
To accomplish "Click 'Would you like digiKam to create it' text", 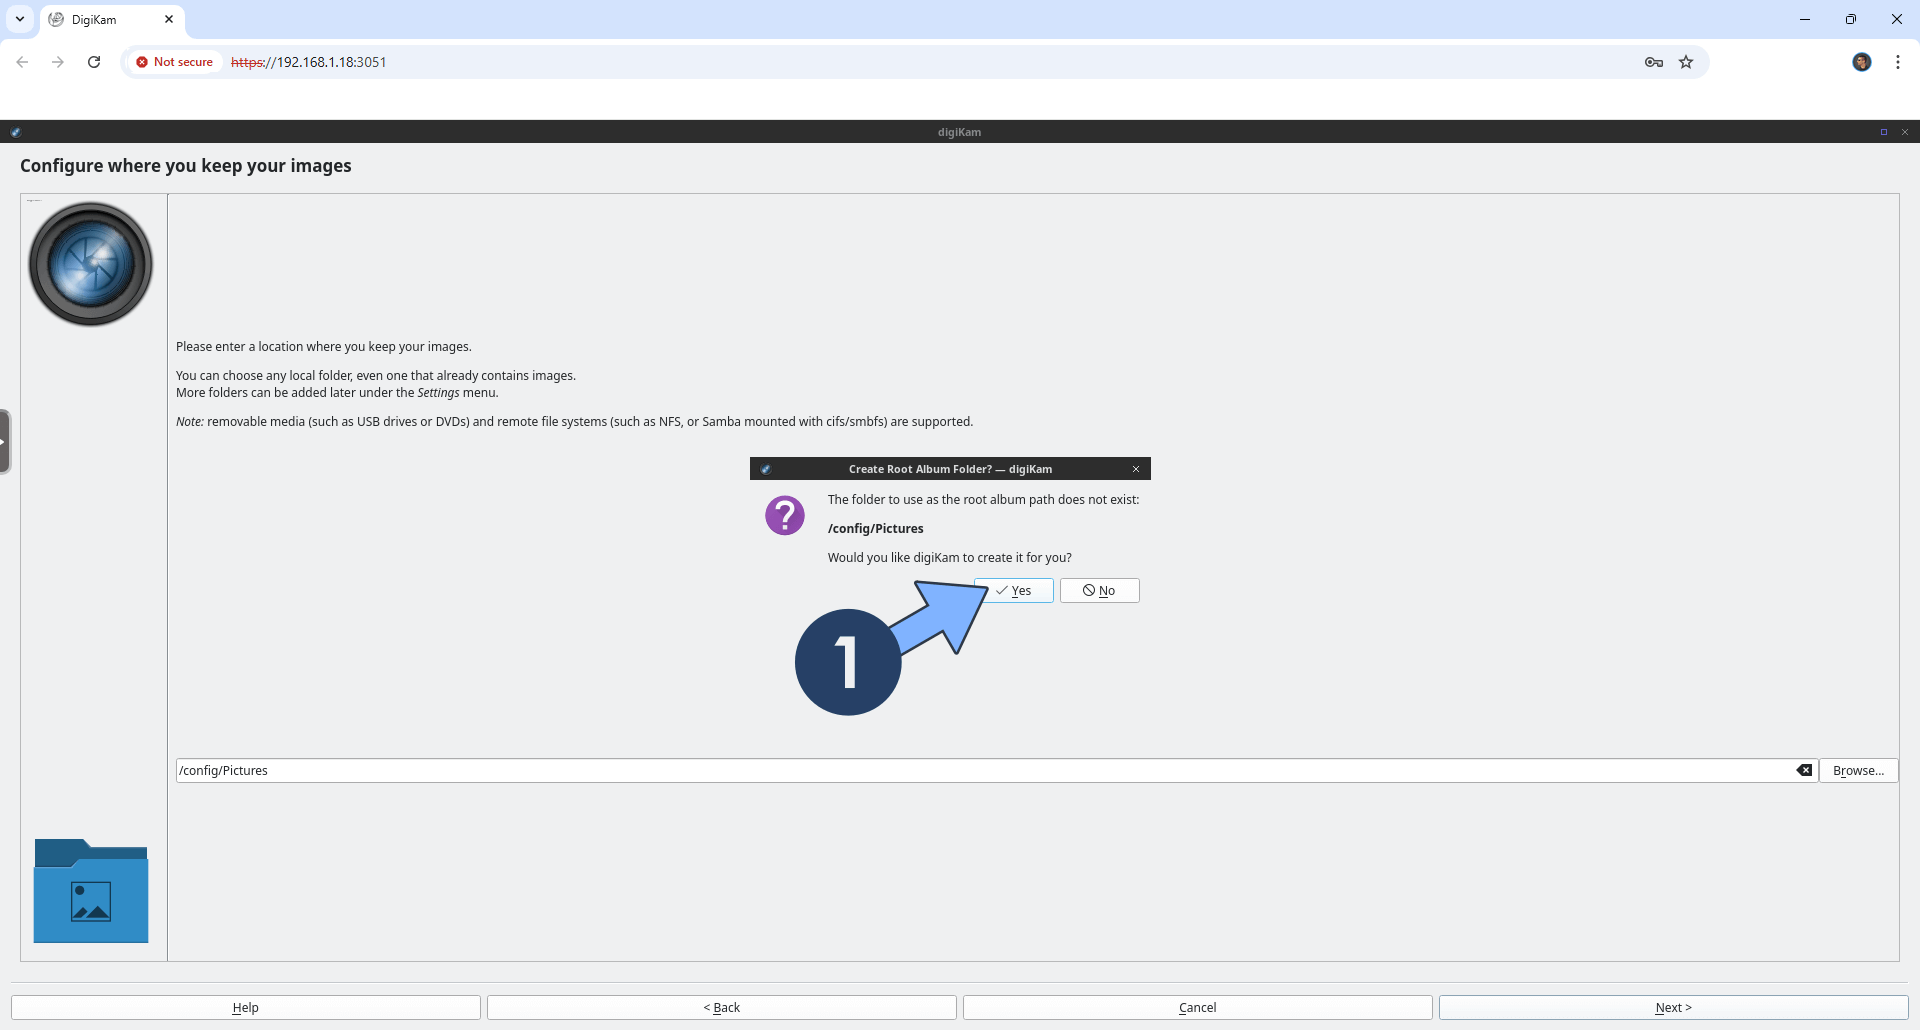I will [x=950, y=558].
